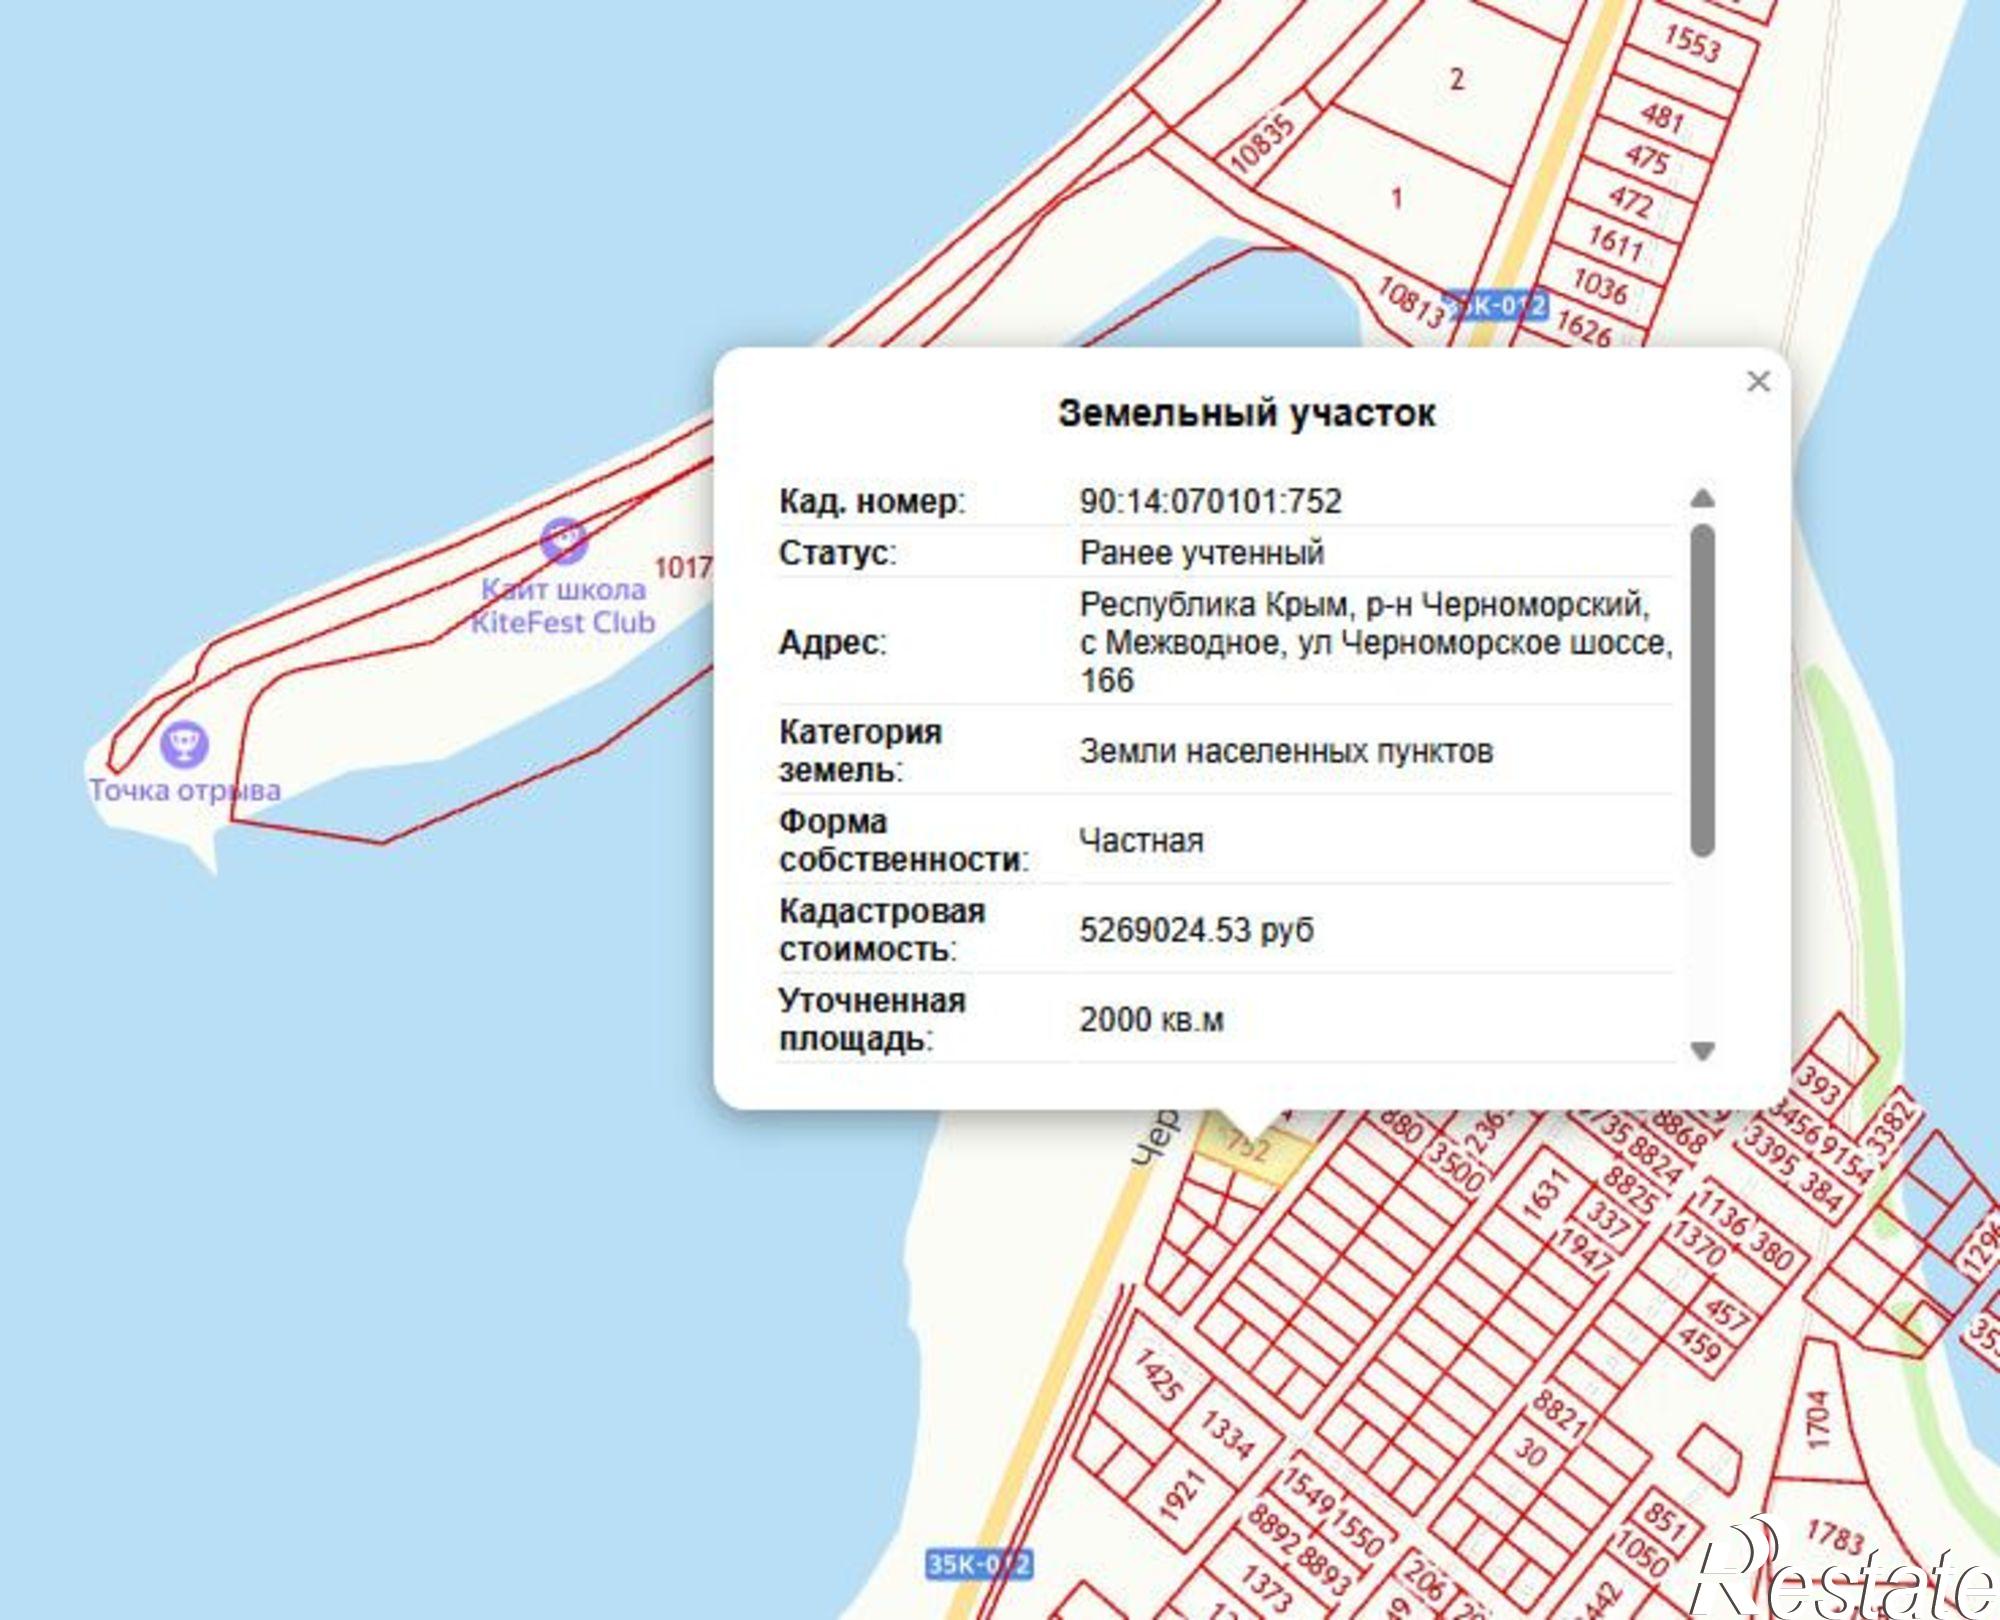Click the Кад. номер label

872,501
